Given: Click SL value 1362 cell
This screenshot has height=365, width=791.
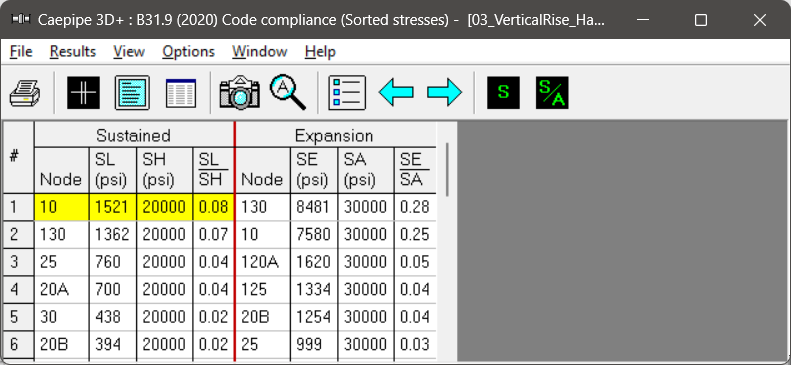Looking at the screenshot, I should 112,234.
